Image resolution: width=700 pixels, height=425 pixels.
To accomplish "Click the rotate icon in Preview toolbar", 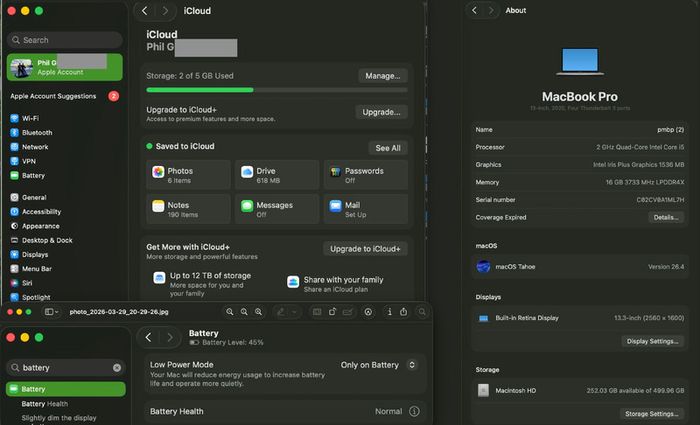I will pyautogui.click(x=332, y=312).
